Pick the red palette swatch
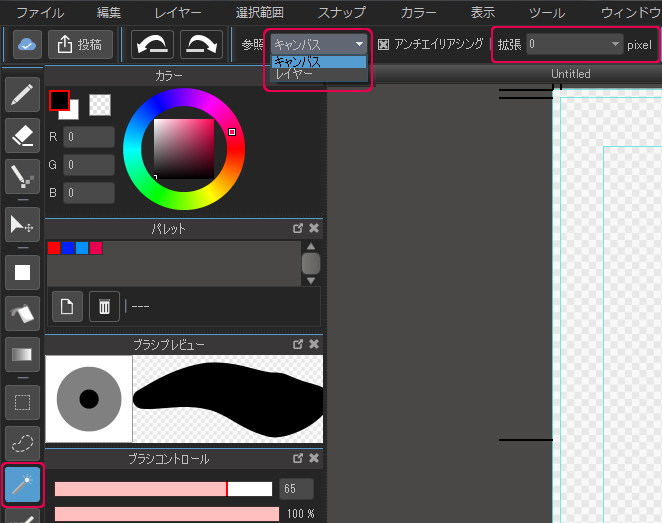Image resolution: width=662 pixels, height=523 pixels. coord(54,248)
